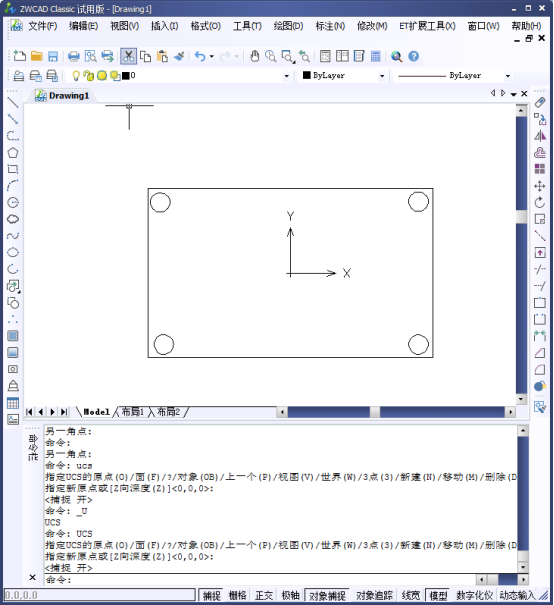Screen dimensions: 554x605
Task: Select the Rectangle drawing tool
Action: tap(13, 169)
